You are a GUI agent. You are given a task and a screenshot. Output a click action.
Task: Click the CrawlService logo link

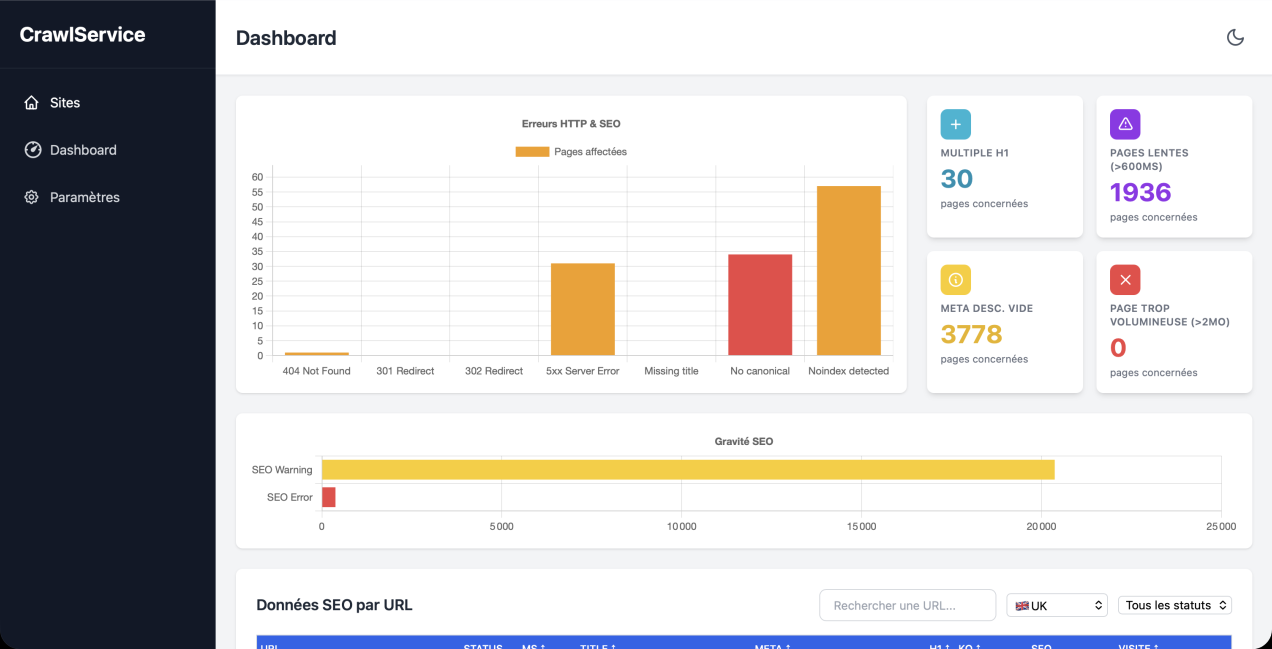point(83,35)
